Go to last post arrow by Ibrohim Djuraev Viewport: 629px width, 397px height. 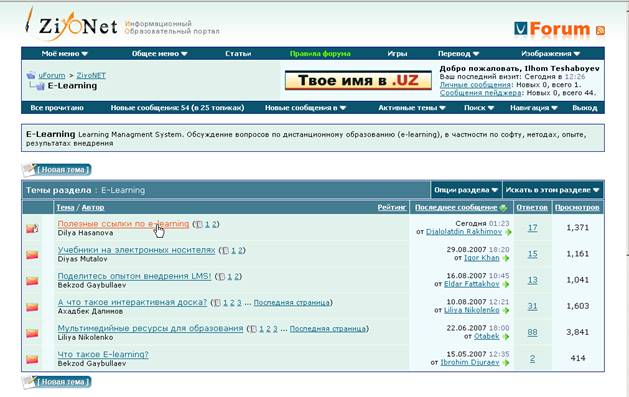[x=506, y=363]
